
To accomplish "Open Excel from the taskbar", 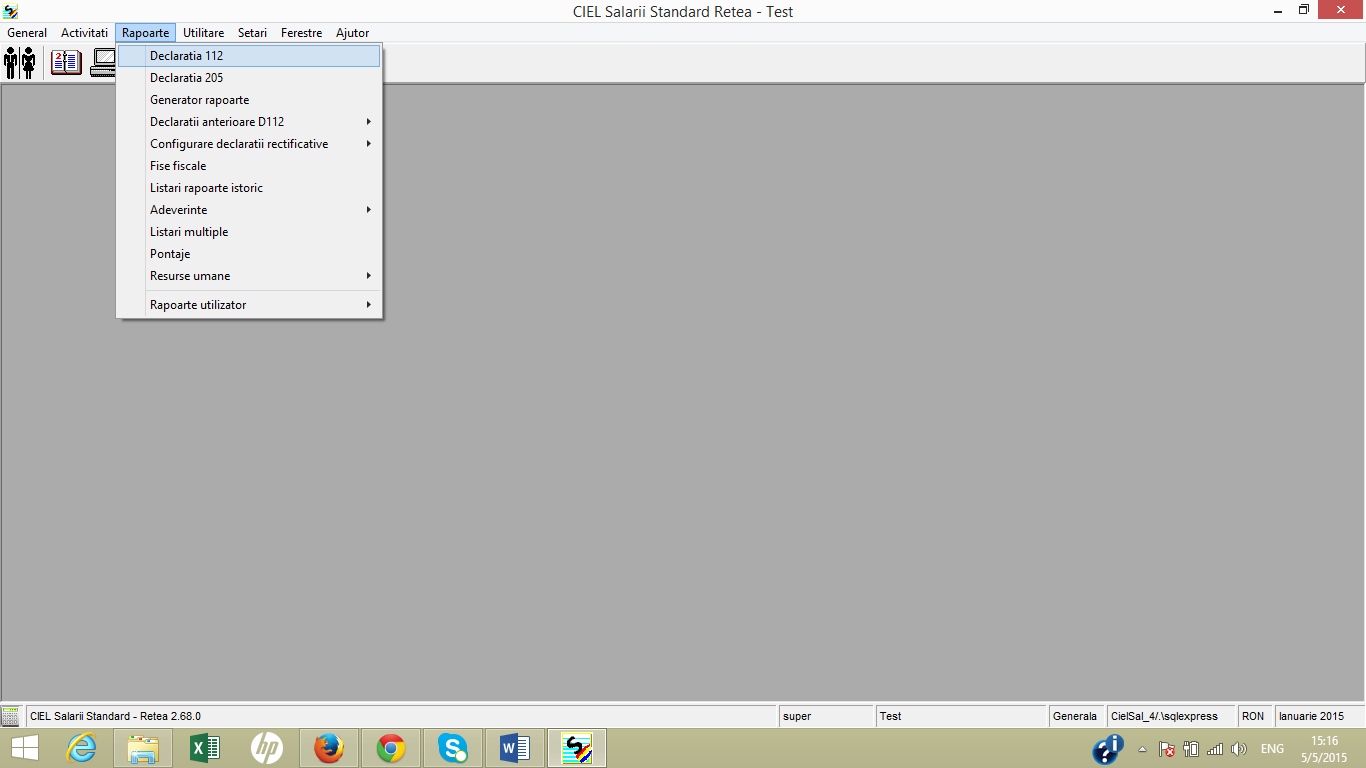I will coord(205,748).
